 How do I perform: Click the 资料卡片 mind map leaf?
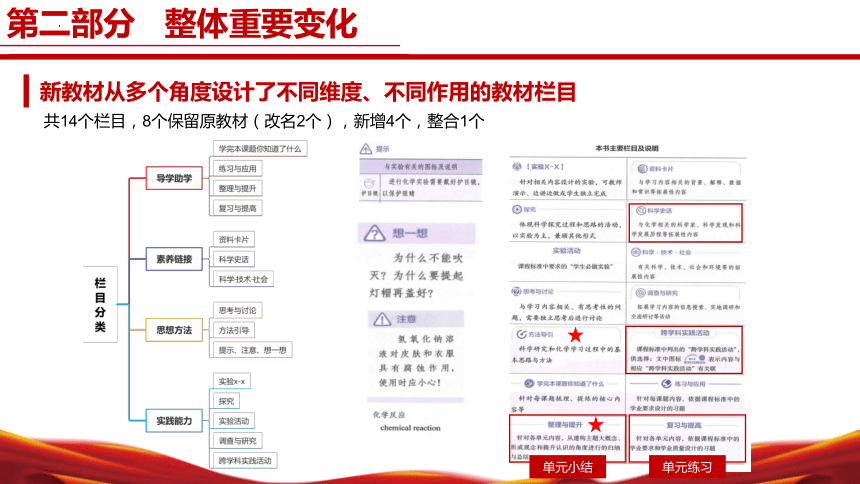point(234,239)
